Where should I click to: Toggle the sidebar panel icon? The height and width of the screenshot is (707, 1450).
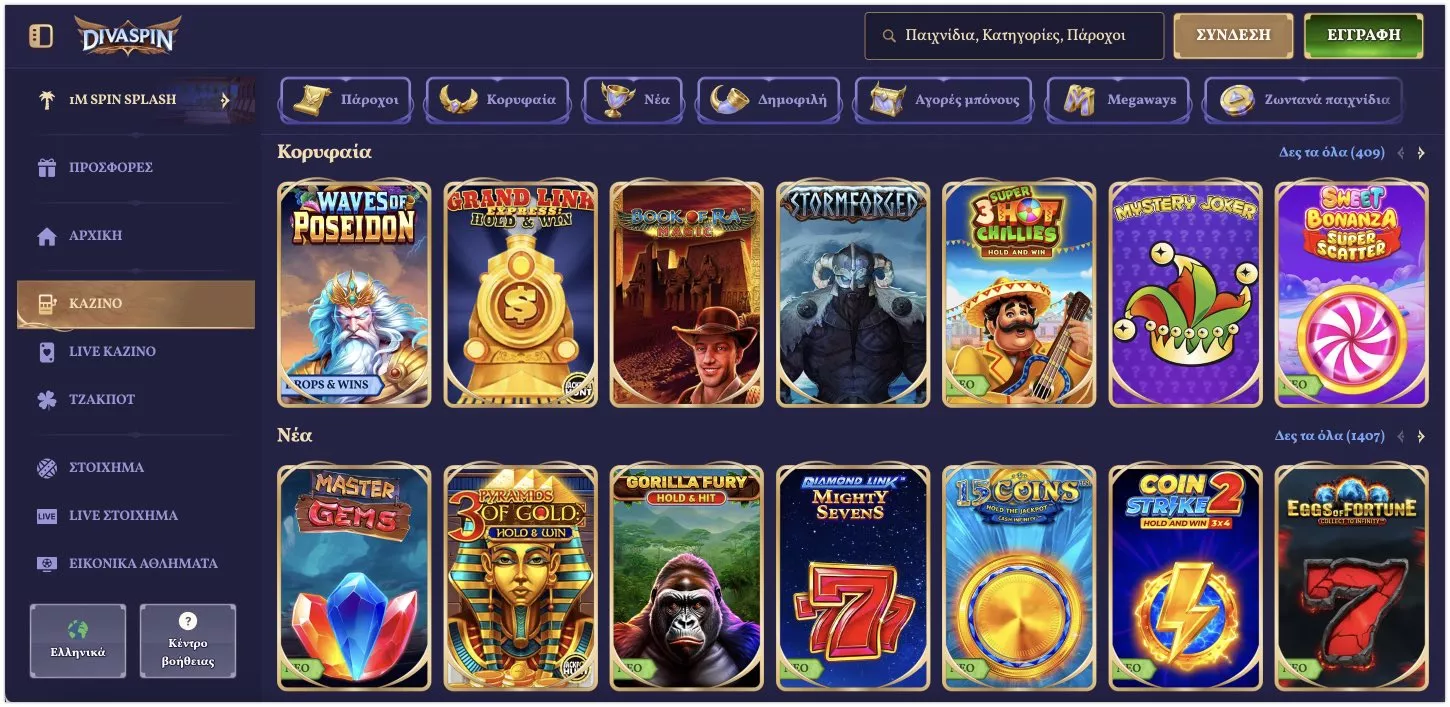click(x=41, y=36)
